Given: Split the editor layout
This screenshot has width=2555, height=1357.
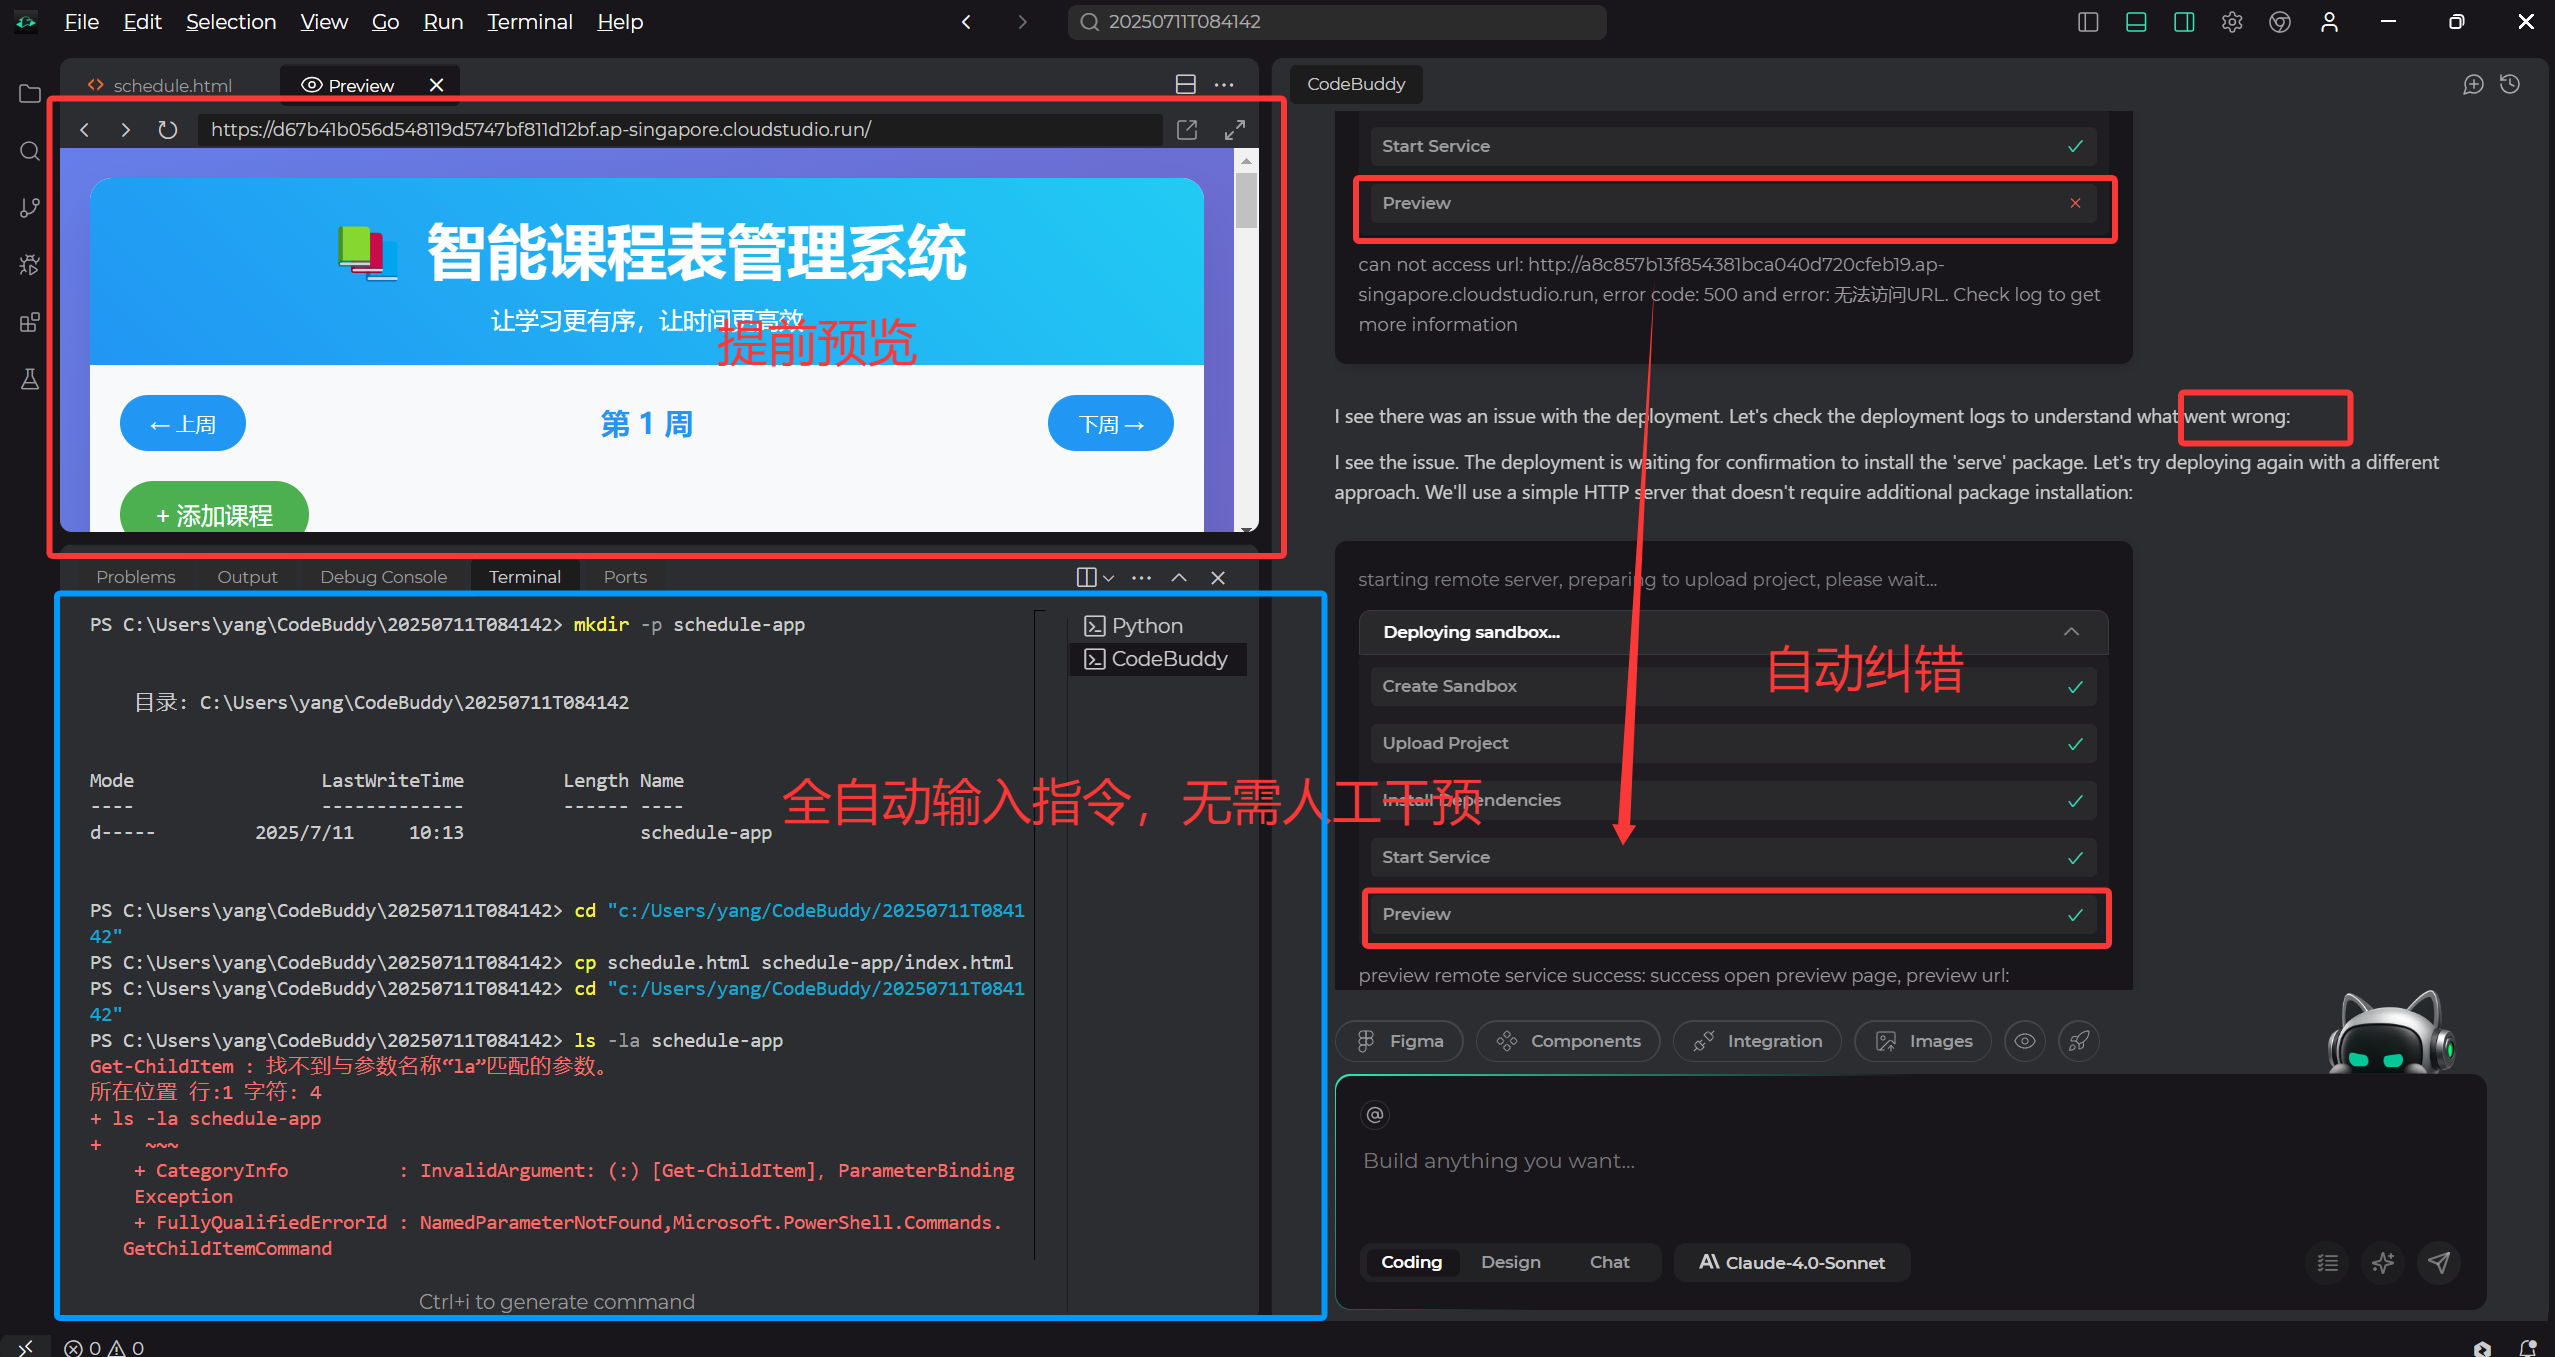Looking at the screenshot, I should (x=1186, y=85).
